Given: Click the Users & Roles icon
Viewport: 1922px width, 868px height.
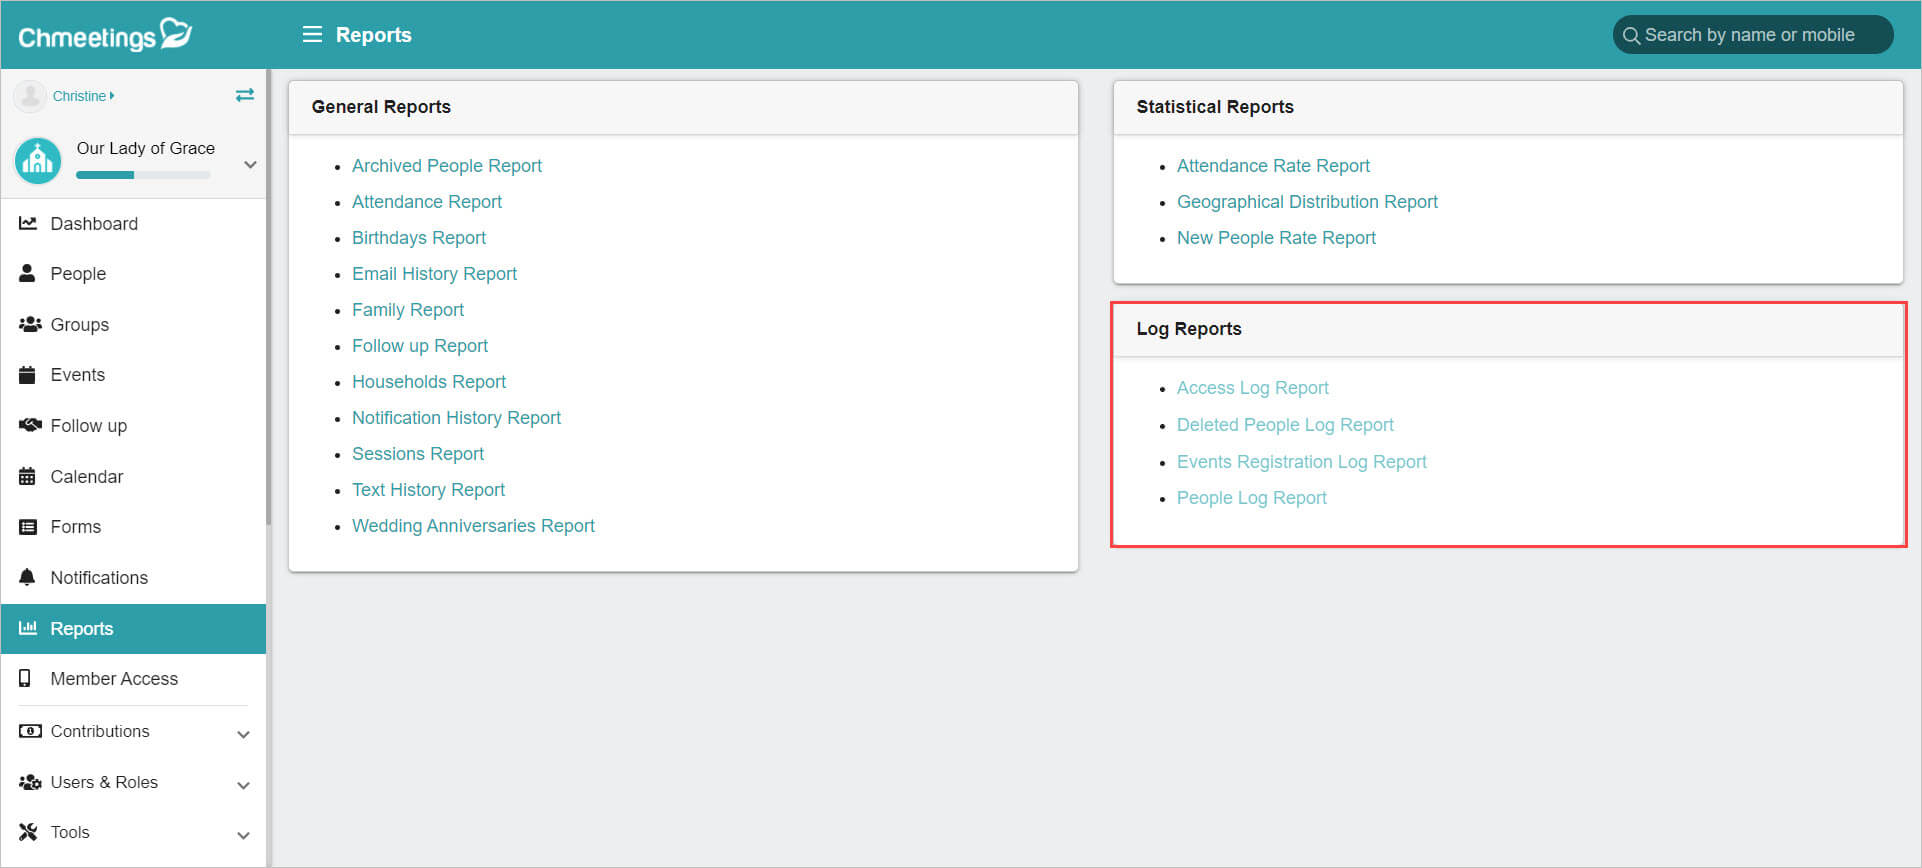Looking at the screenshot, I should [30, 782].
